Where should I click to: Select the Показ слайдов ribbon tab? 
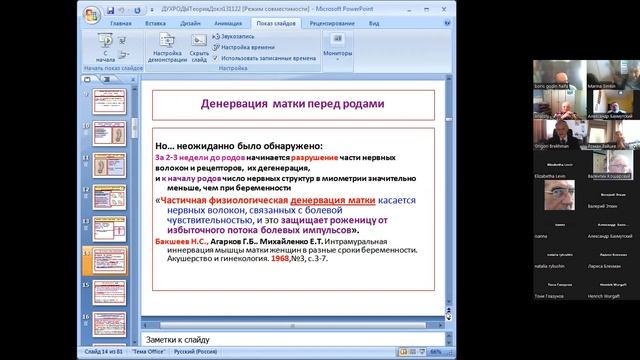click(276, 23)
